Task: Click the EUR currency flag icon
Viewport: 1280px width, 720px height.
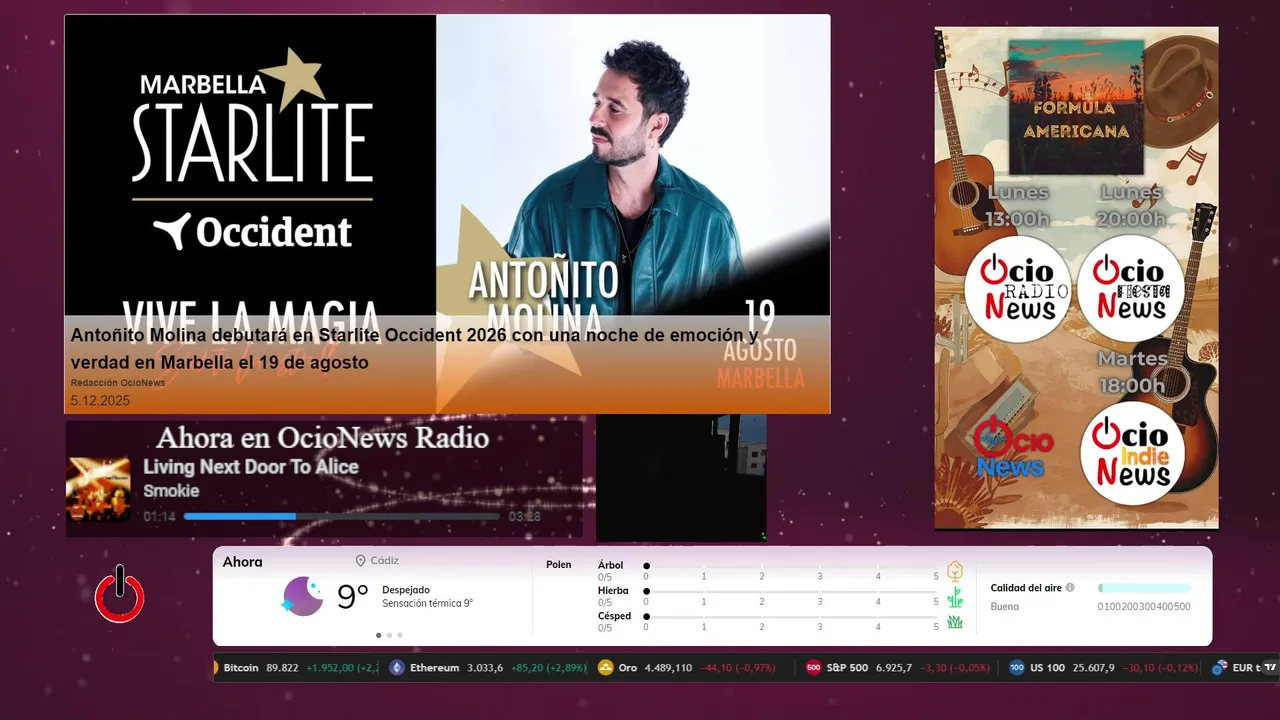Action: pyautogui.click(x=1219, y=667)
